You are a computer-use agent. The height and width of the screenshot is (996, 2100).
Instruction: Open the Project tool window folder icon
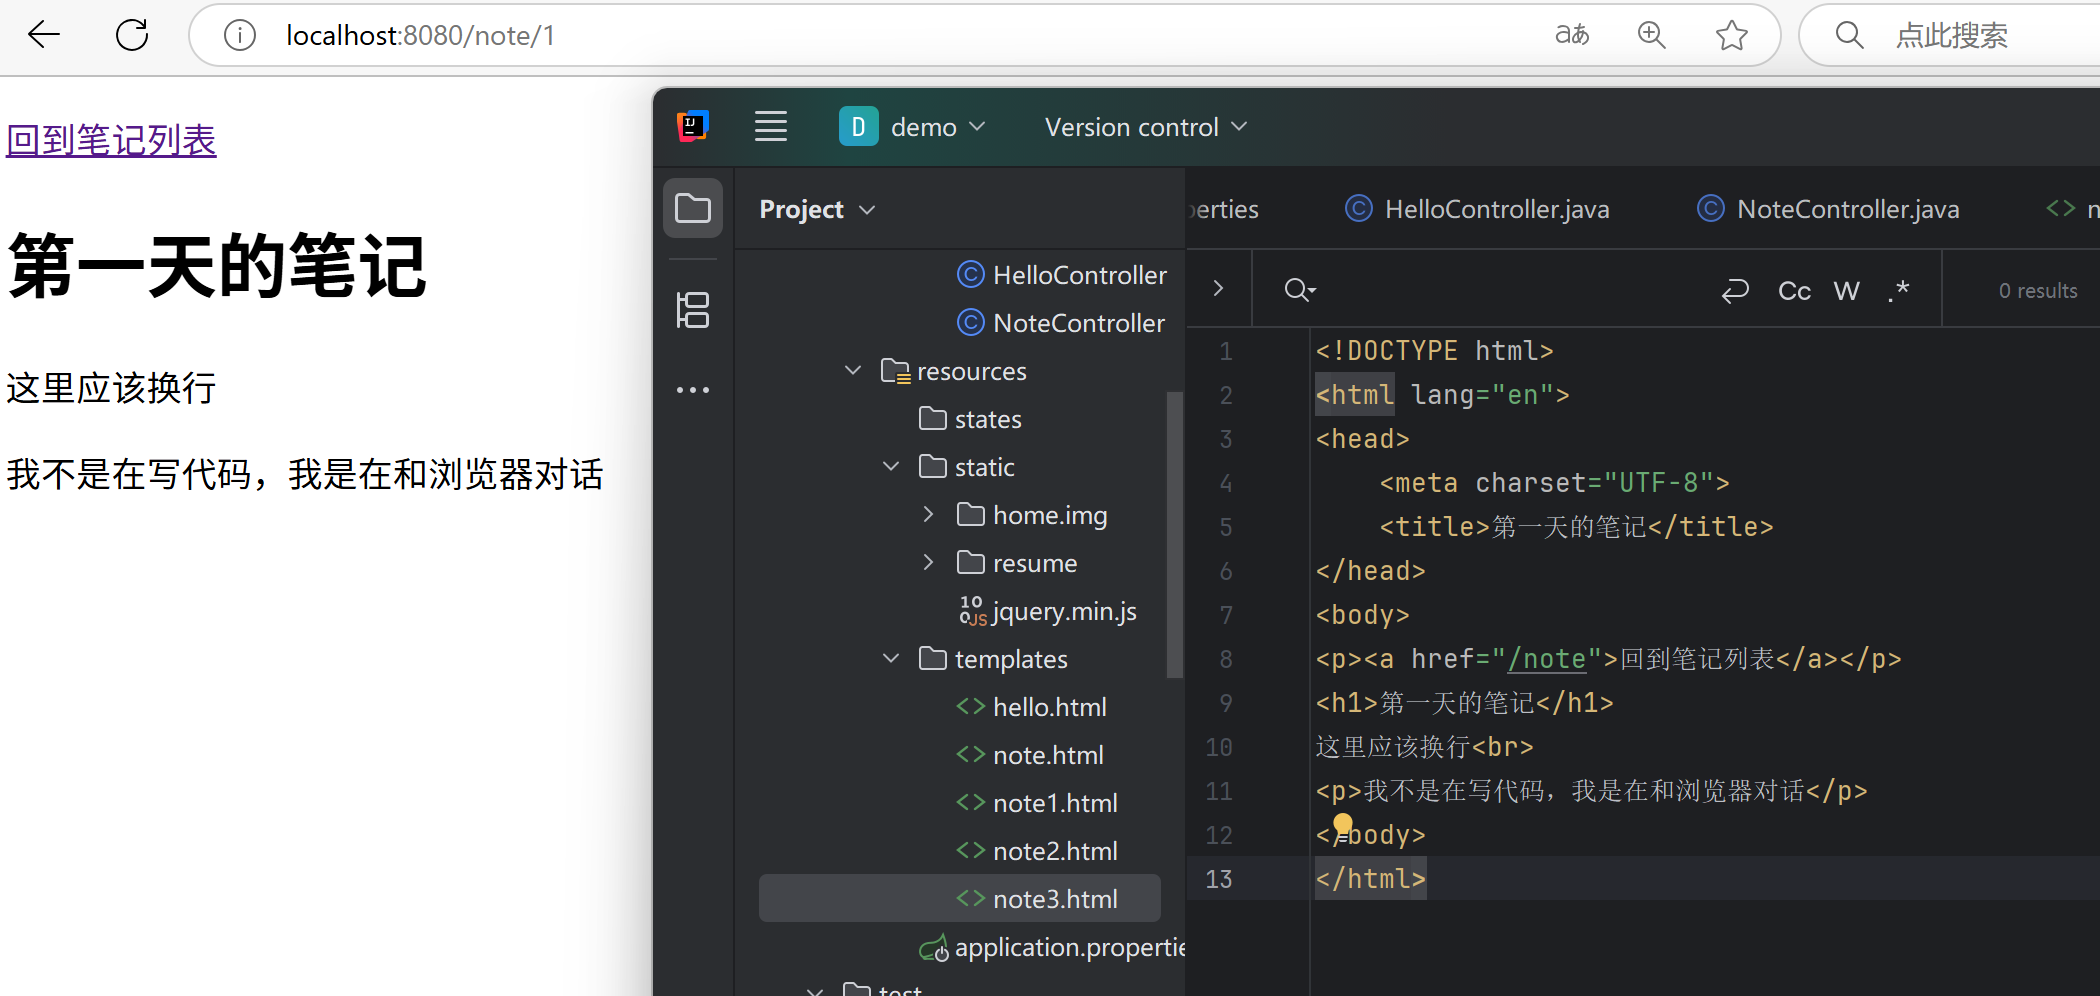pyautogui.click(x=693, y=209)
